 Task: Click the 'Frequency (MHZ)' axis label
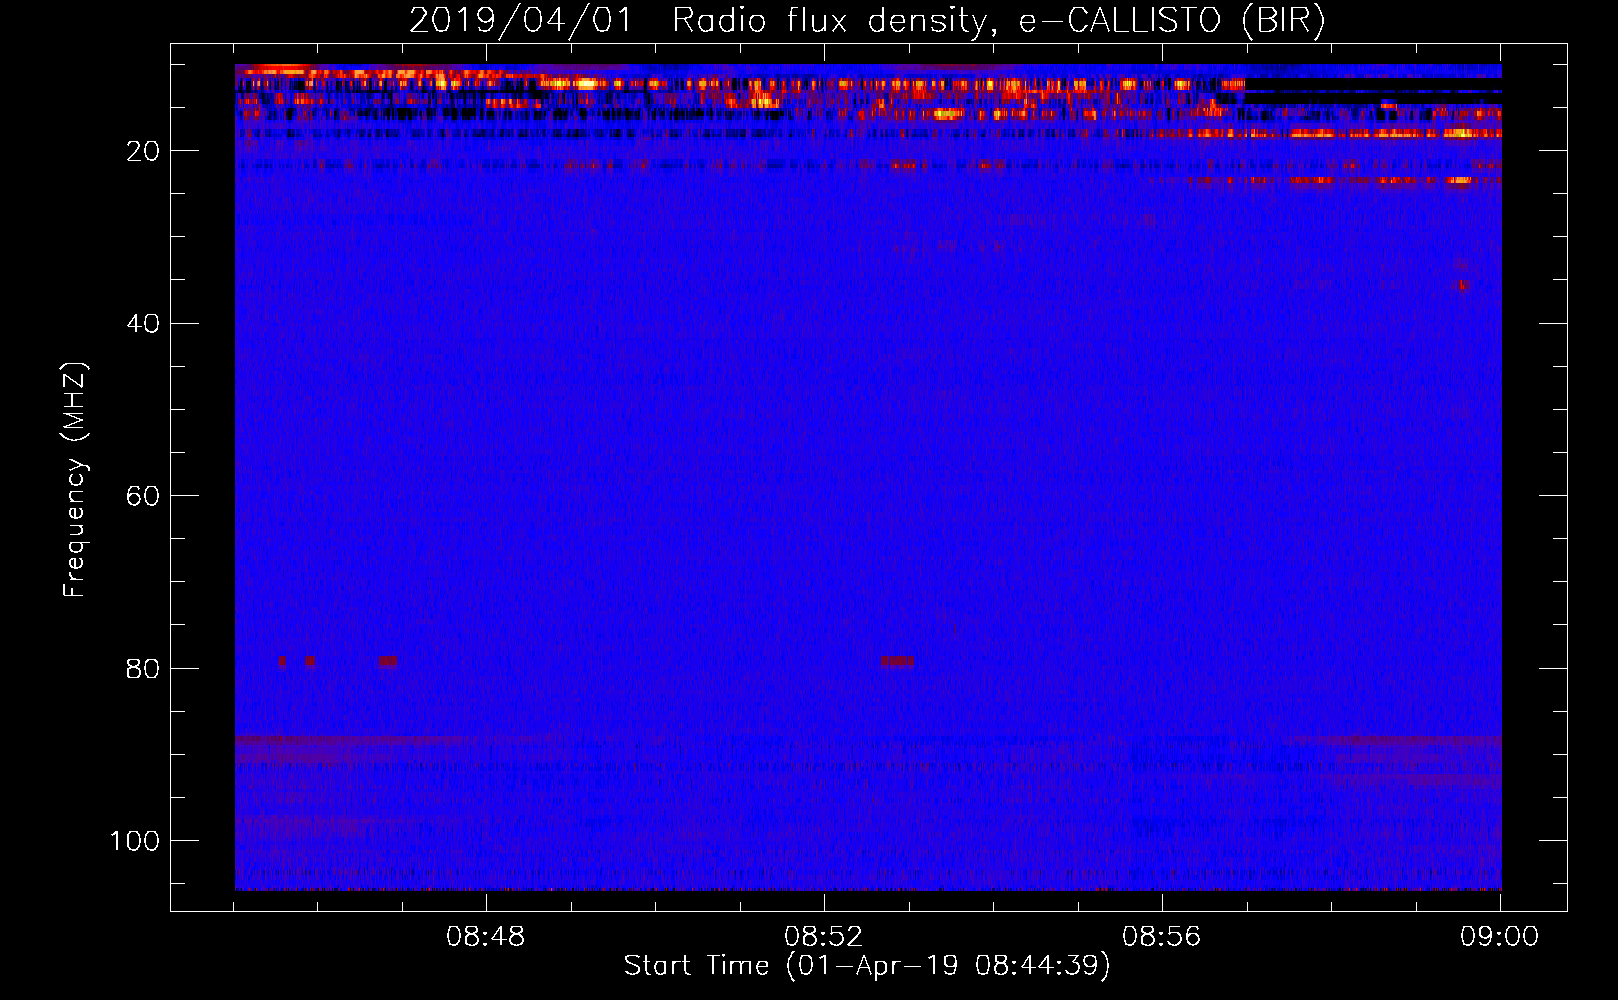tap(75, 480)
